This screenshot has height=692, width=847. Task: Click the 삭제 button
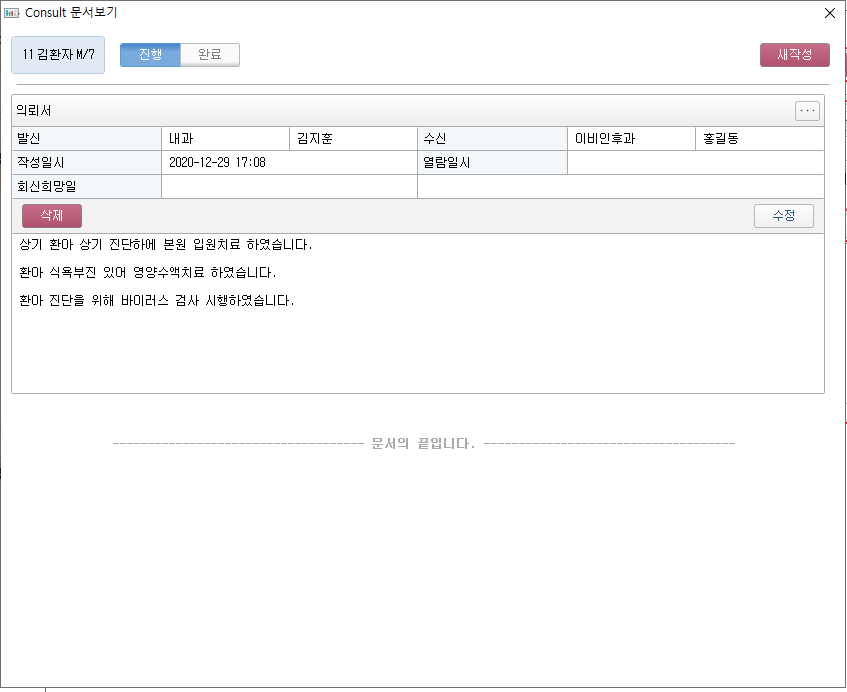pos(52,216)
